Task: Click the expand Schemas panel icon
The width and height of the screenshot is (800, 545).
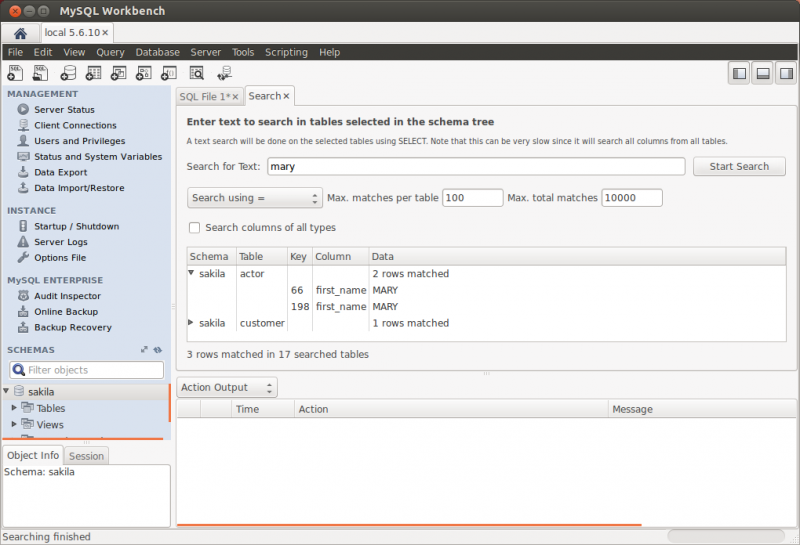Action: (144, 350)
